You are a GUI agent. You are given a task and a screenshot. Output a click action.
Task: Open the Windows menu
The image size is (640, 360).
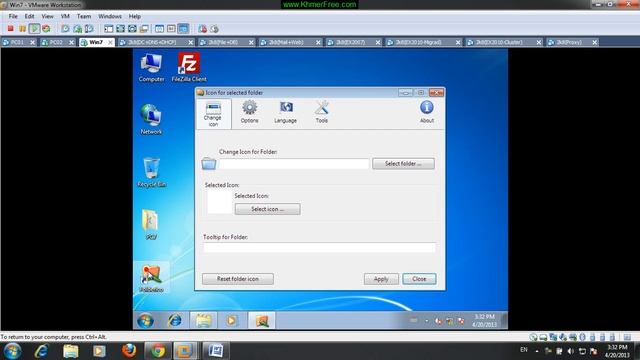point(110,16)
